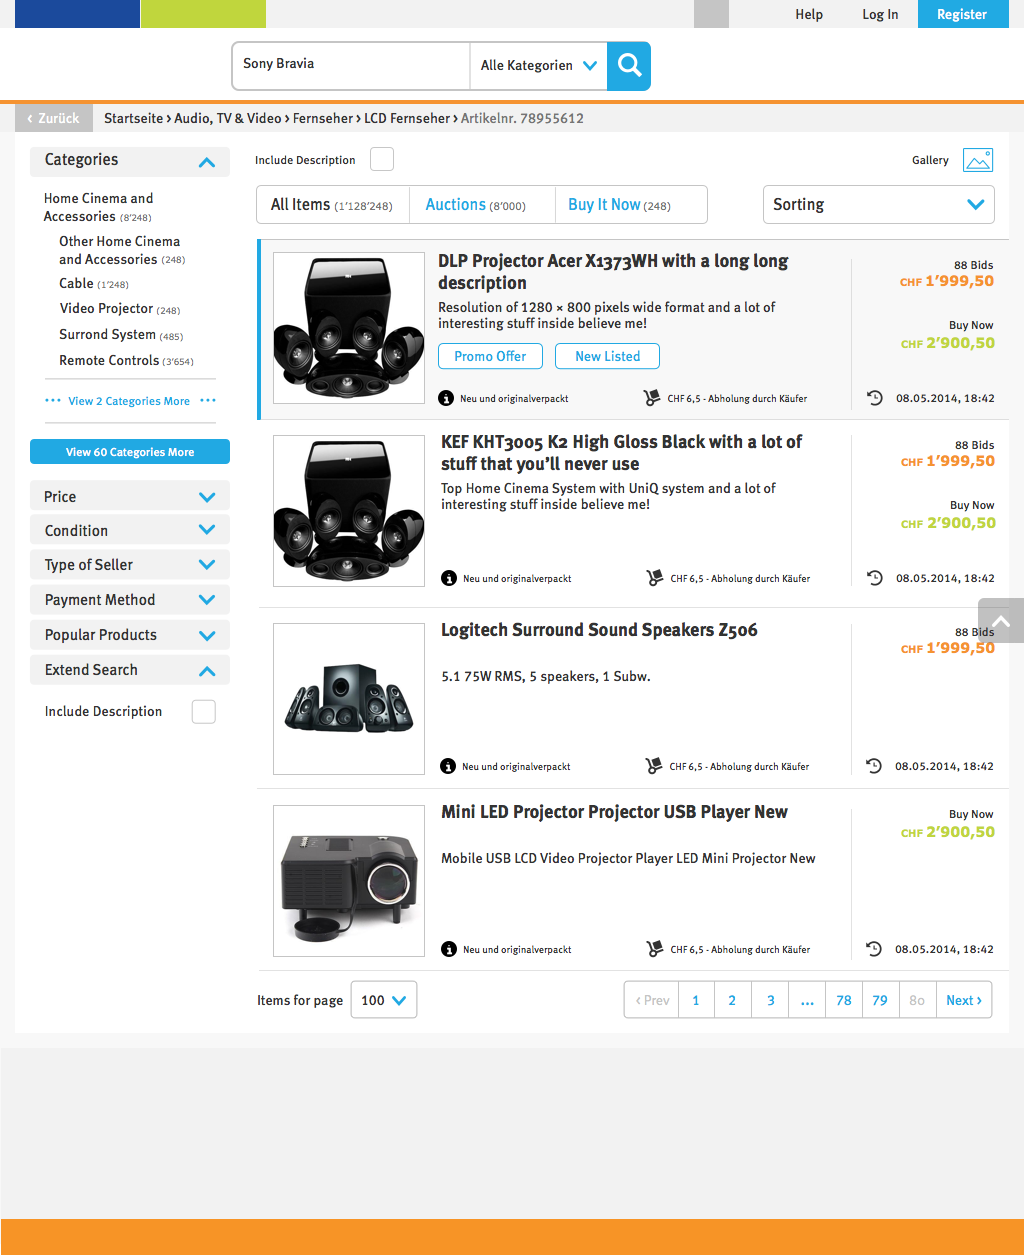Go to page 2 in pagination
Screen dimensions: 1024x1255
pos(732,1000)
